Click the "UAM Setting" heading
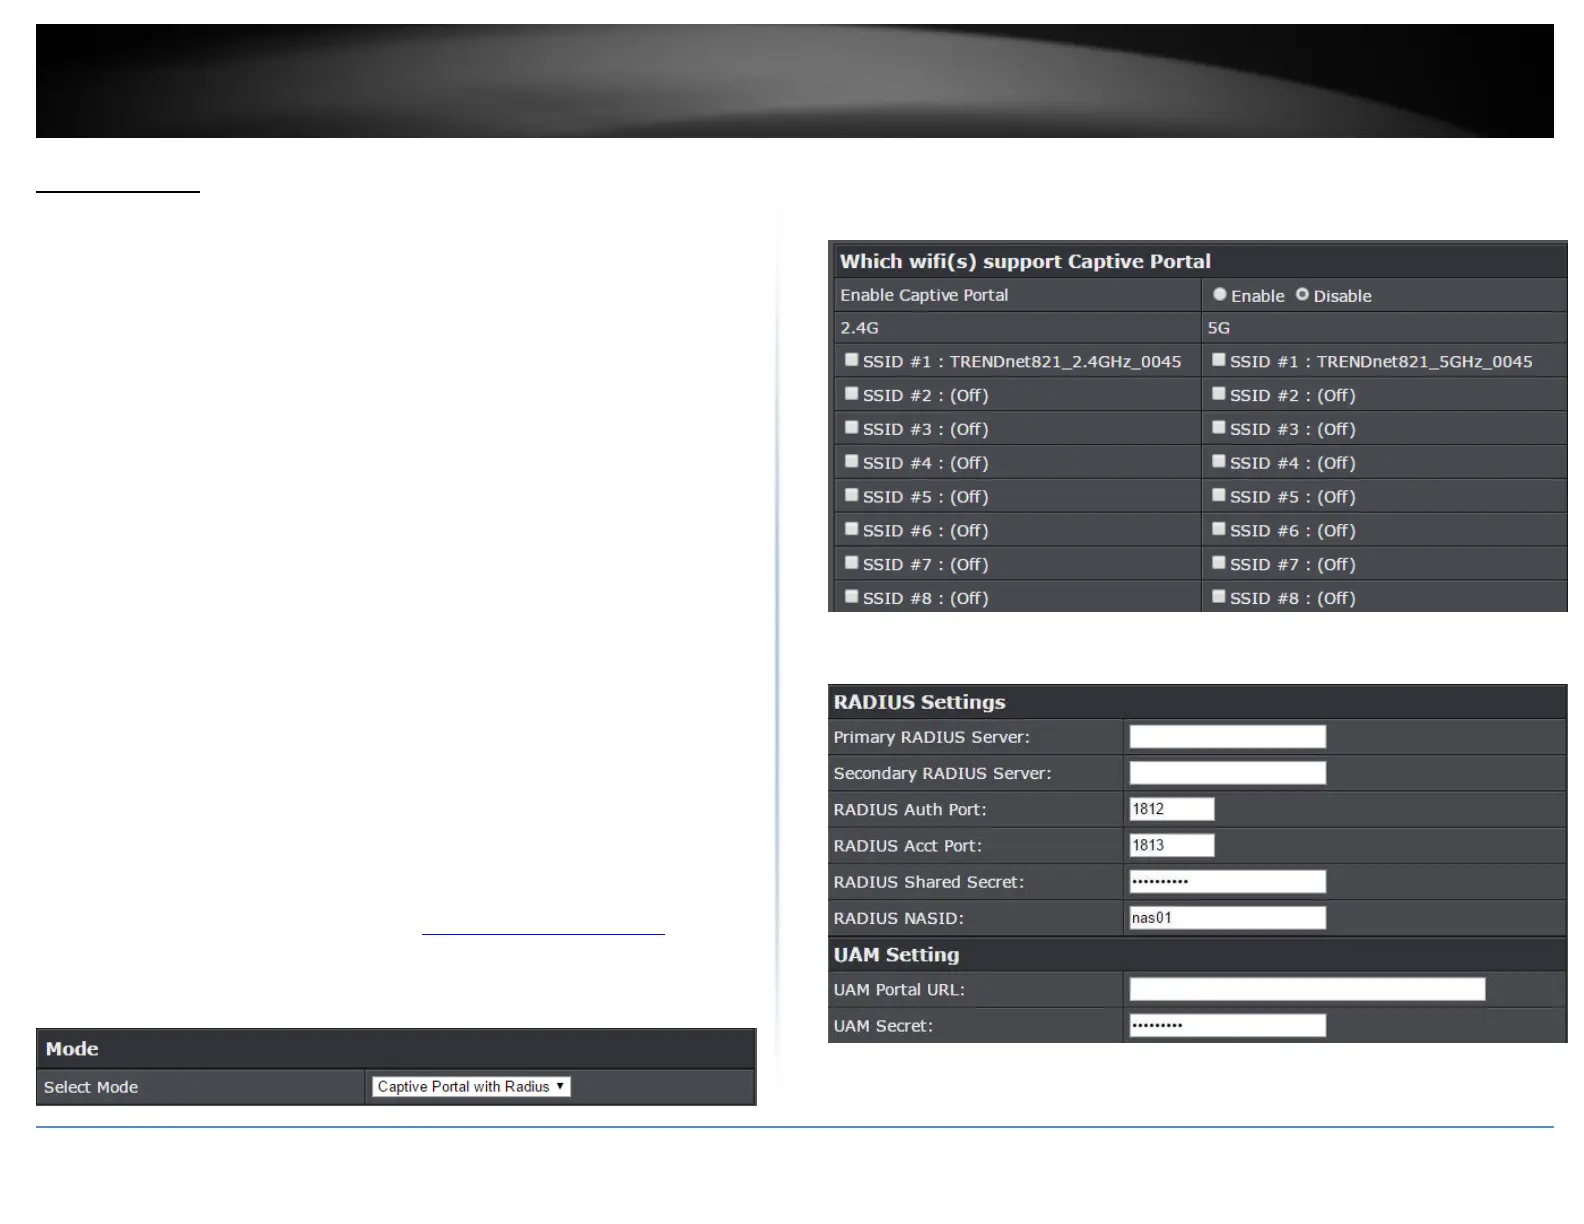Screen dimensions: 1584x1224 tap(896, 955)
